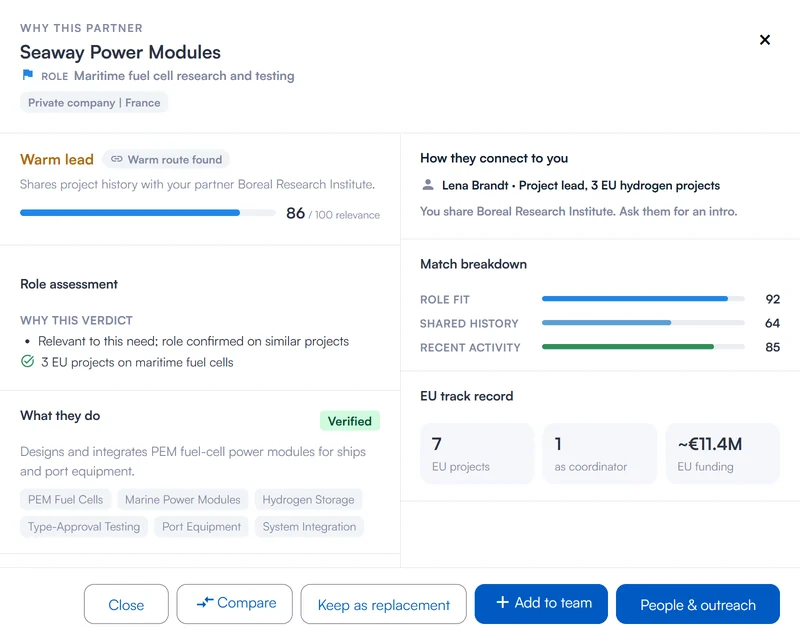The width and height of the screenshot is (800, 640).
Task: Click the green checkmark beside 3 EU projects
Action: [x=28, y=362]
